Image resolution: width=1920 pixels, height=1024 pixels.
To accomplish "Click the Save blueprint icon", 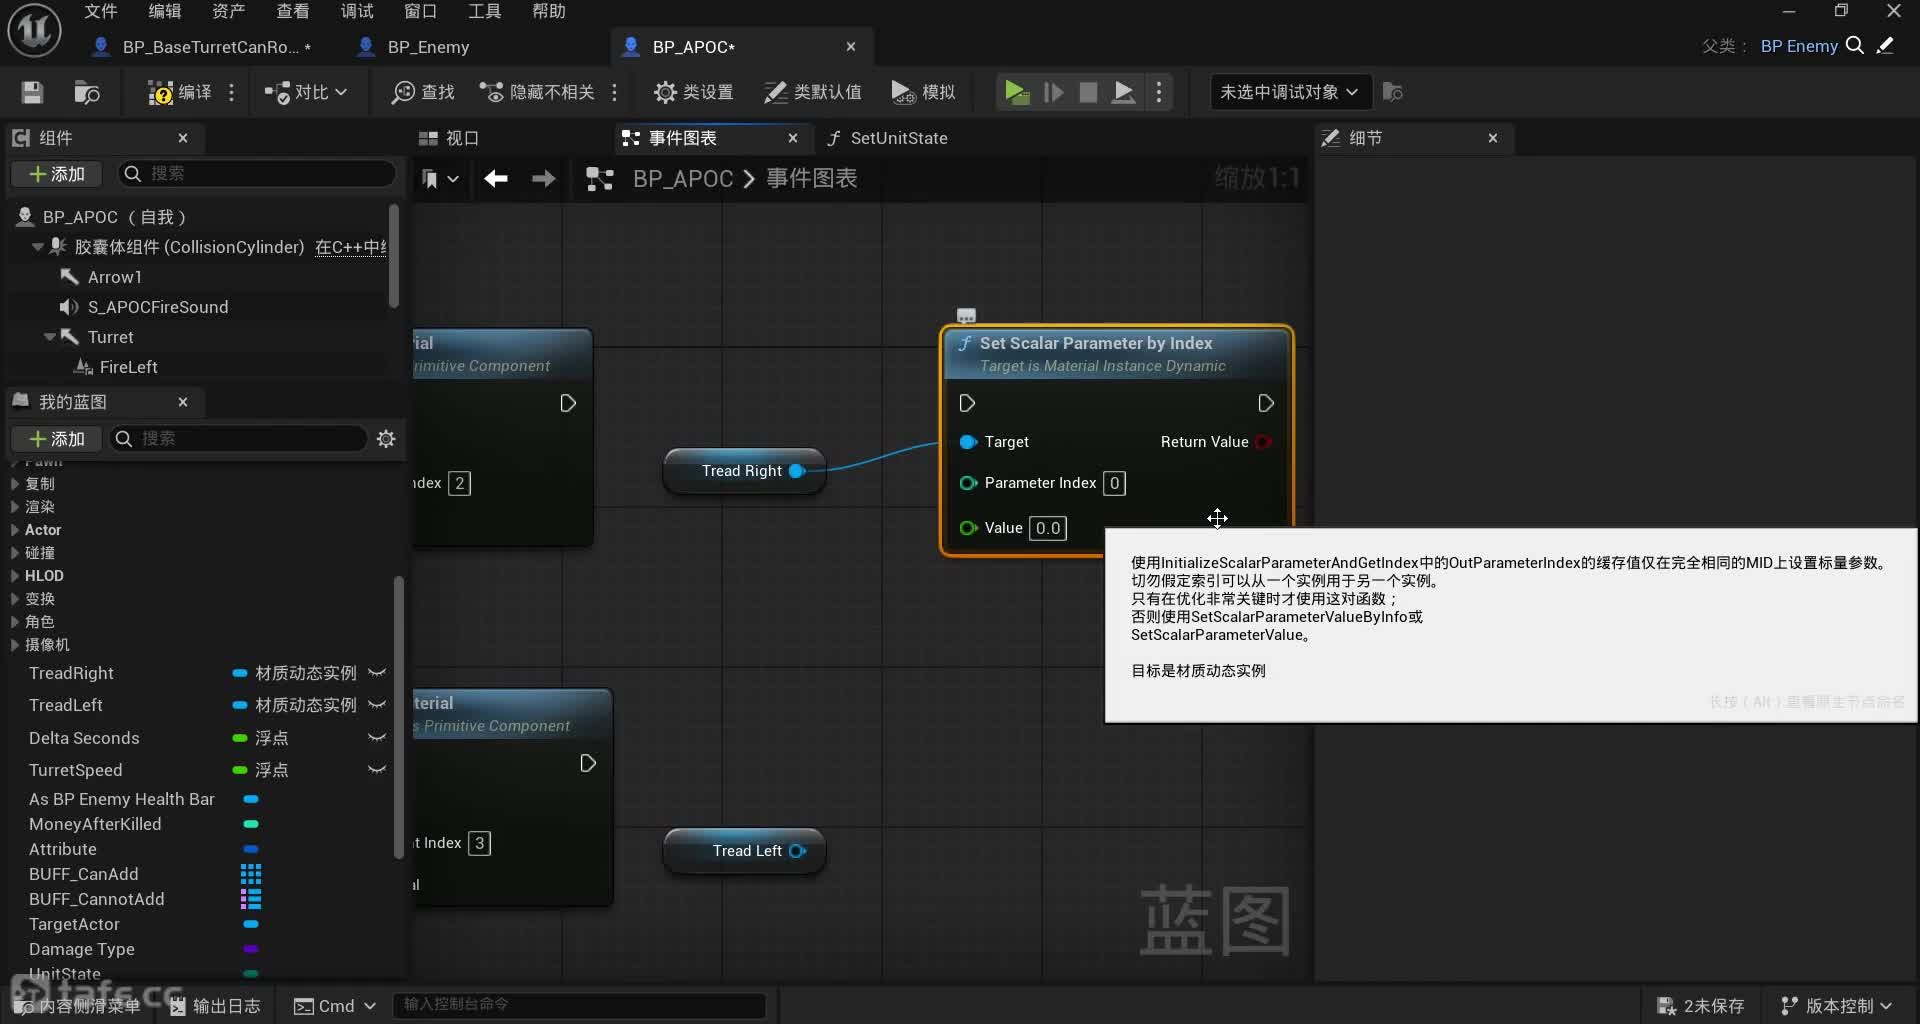I will (x=32, y=92).
